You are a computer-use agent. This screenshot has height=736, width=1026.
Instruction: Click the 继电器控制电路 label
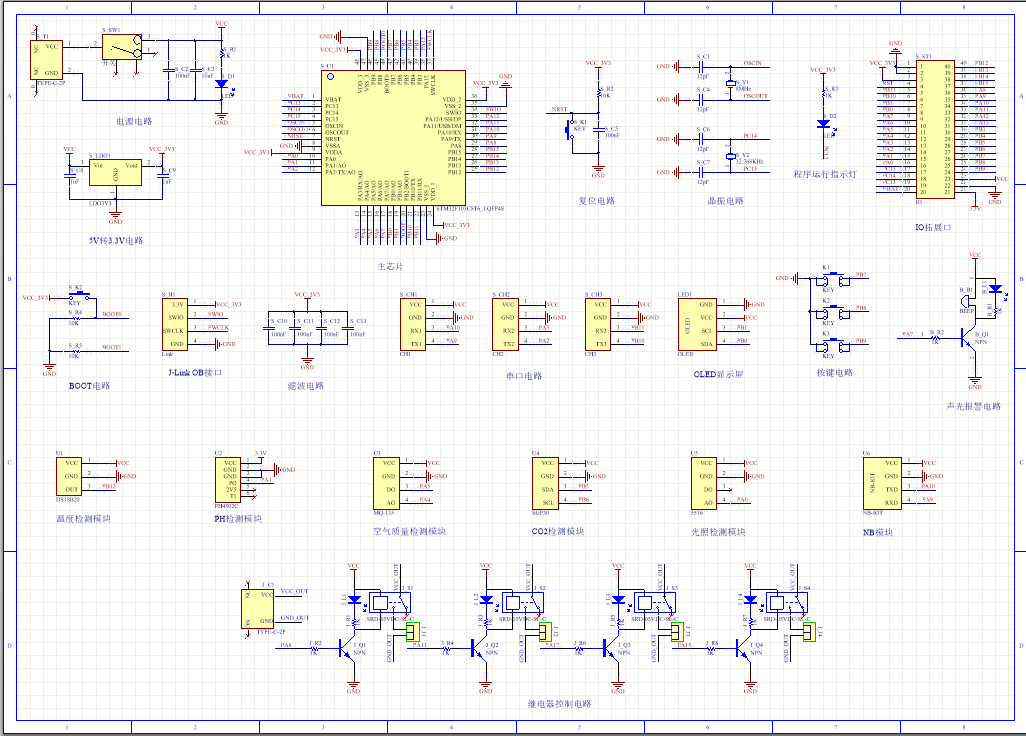(560, 704)
